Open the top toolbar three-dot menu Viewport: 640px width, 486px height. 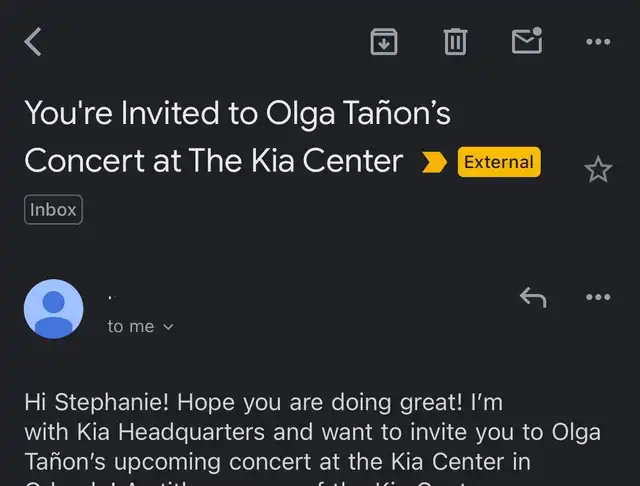click(598, 42)
